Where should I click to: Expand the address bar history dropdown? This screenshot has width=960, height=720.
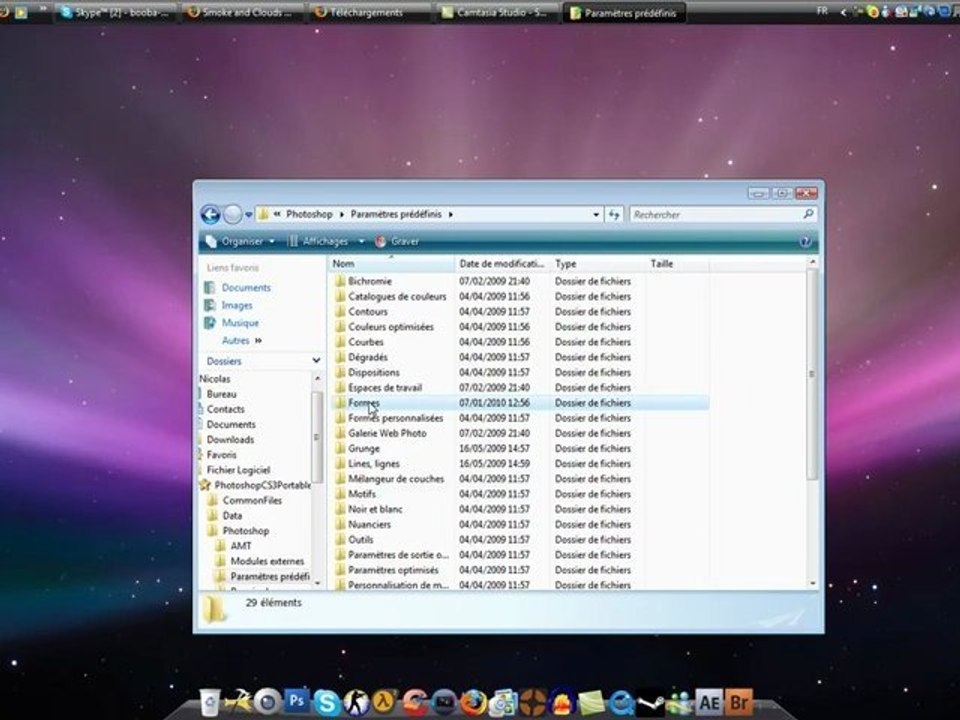[x=596, y=214]
